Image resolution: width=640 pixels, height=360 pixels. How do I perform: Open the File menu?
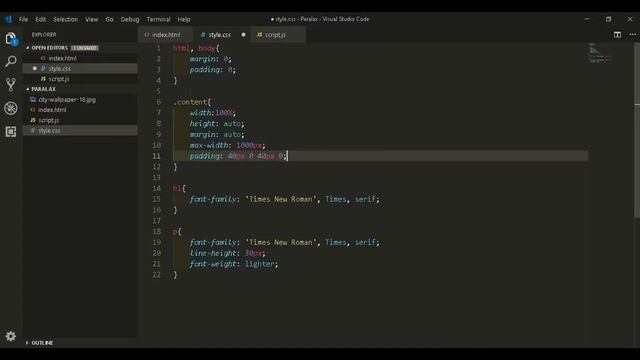tap(23, 19)
